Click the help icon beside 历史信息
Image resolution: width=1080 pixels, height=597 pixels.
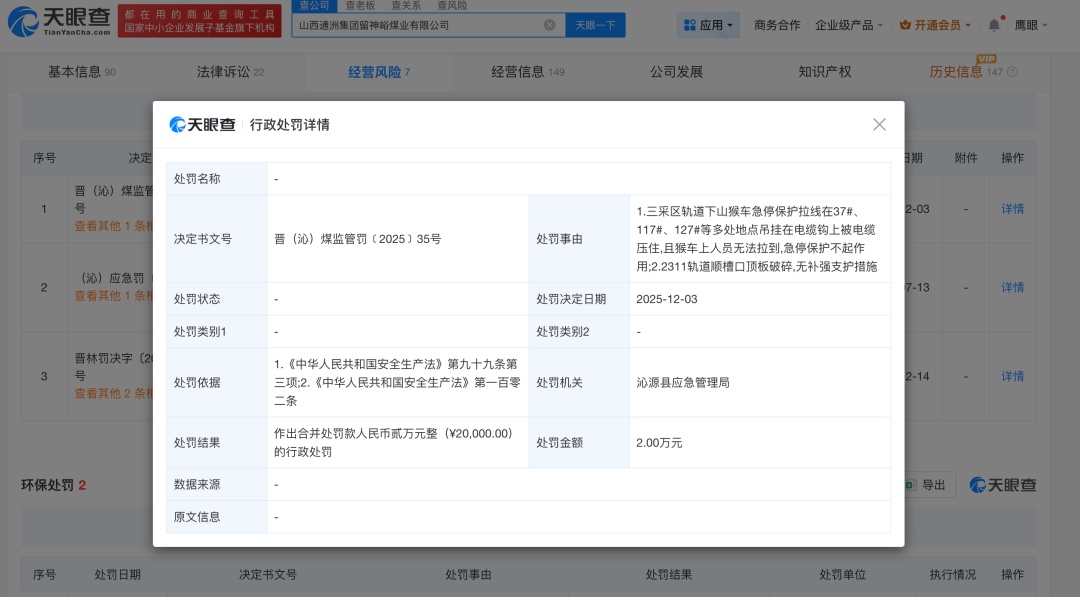click(x=1012, y=72)
